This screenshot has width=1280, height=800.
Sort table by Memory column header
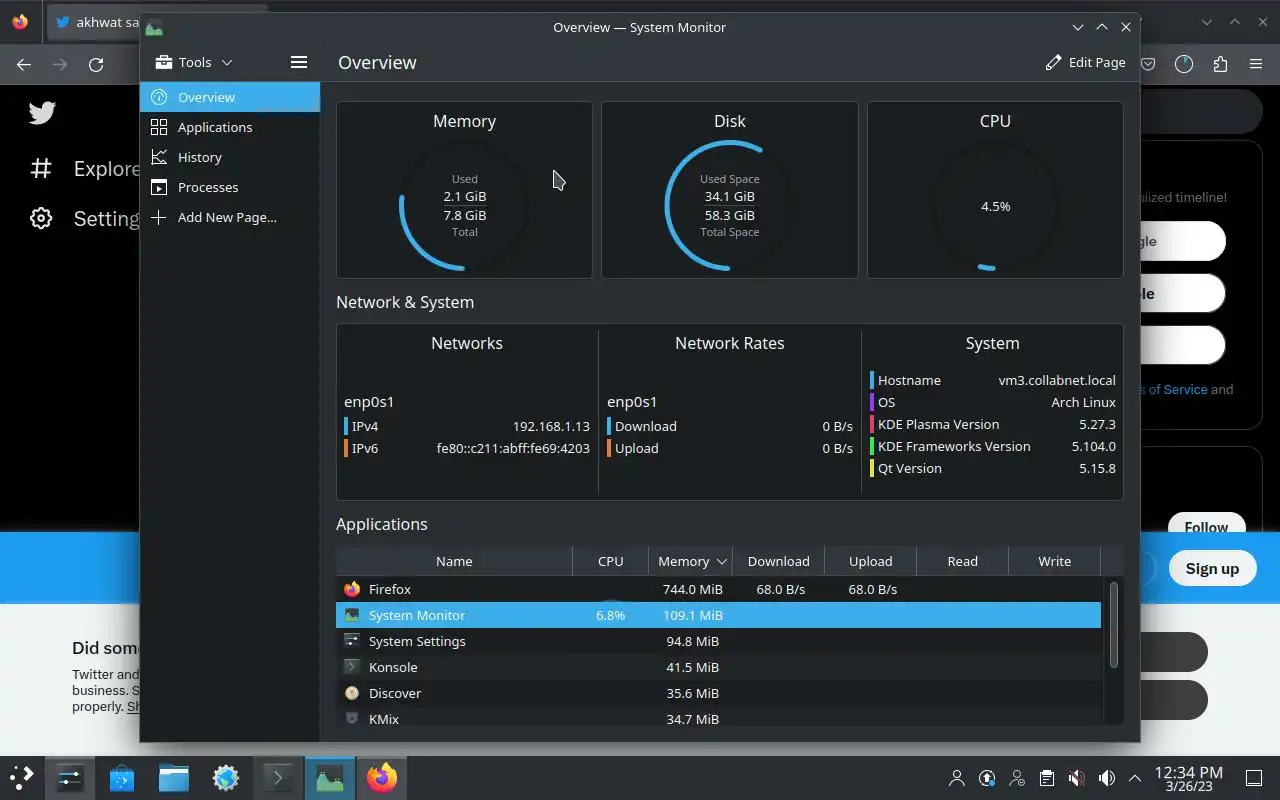(x=690, y=561)
